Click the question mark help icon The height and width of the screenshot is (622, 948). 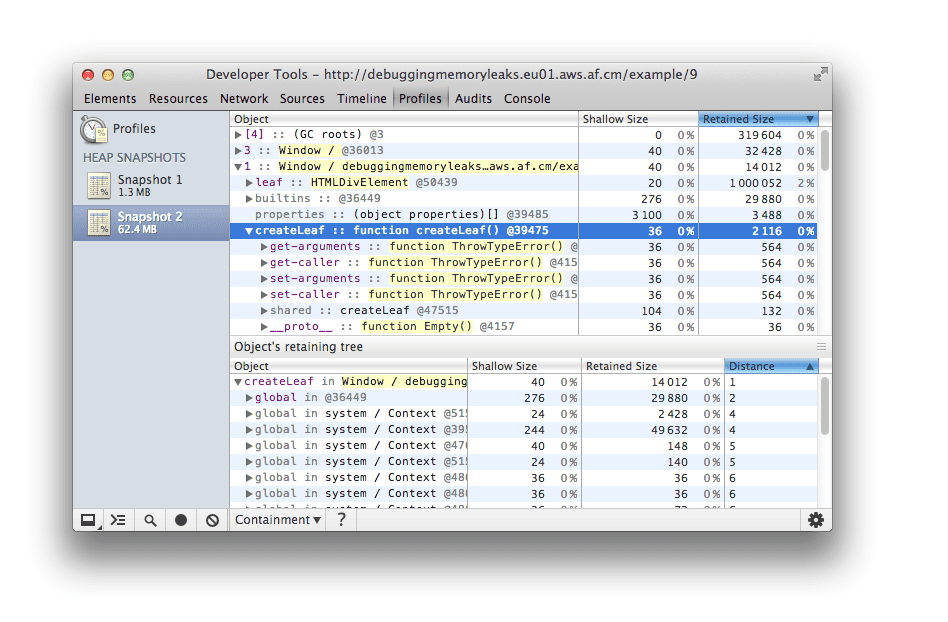click(x=341, y=520)
